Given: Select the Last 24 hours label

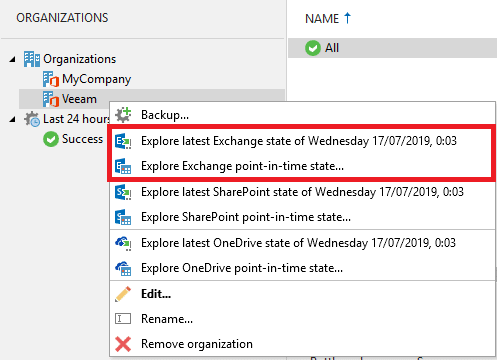Looking at the screenshot, I should [76, 119].
